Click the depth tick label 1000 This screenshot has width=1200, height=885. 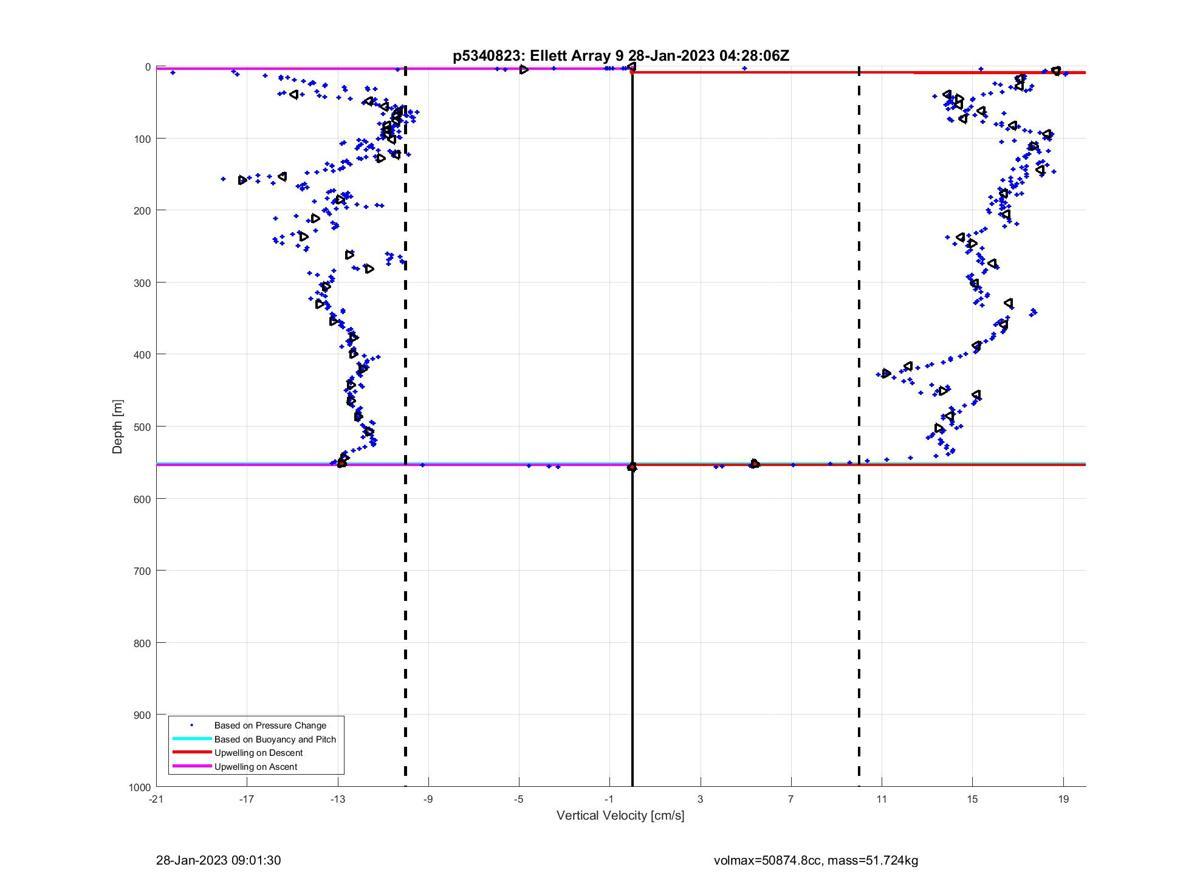click(139, 788)
